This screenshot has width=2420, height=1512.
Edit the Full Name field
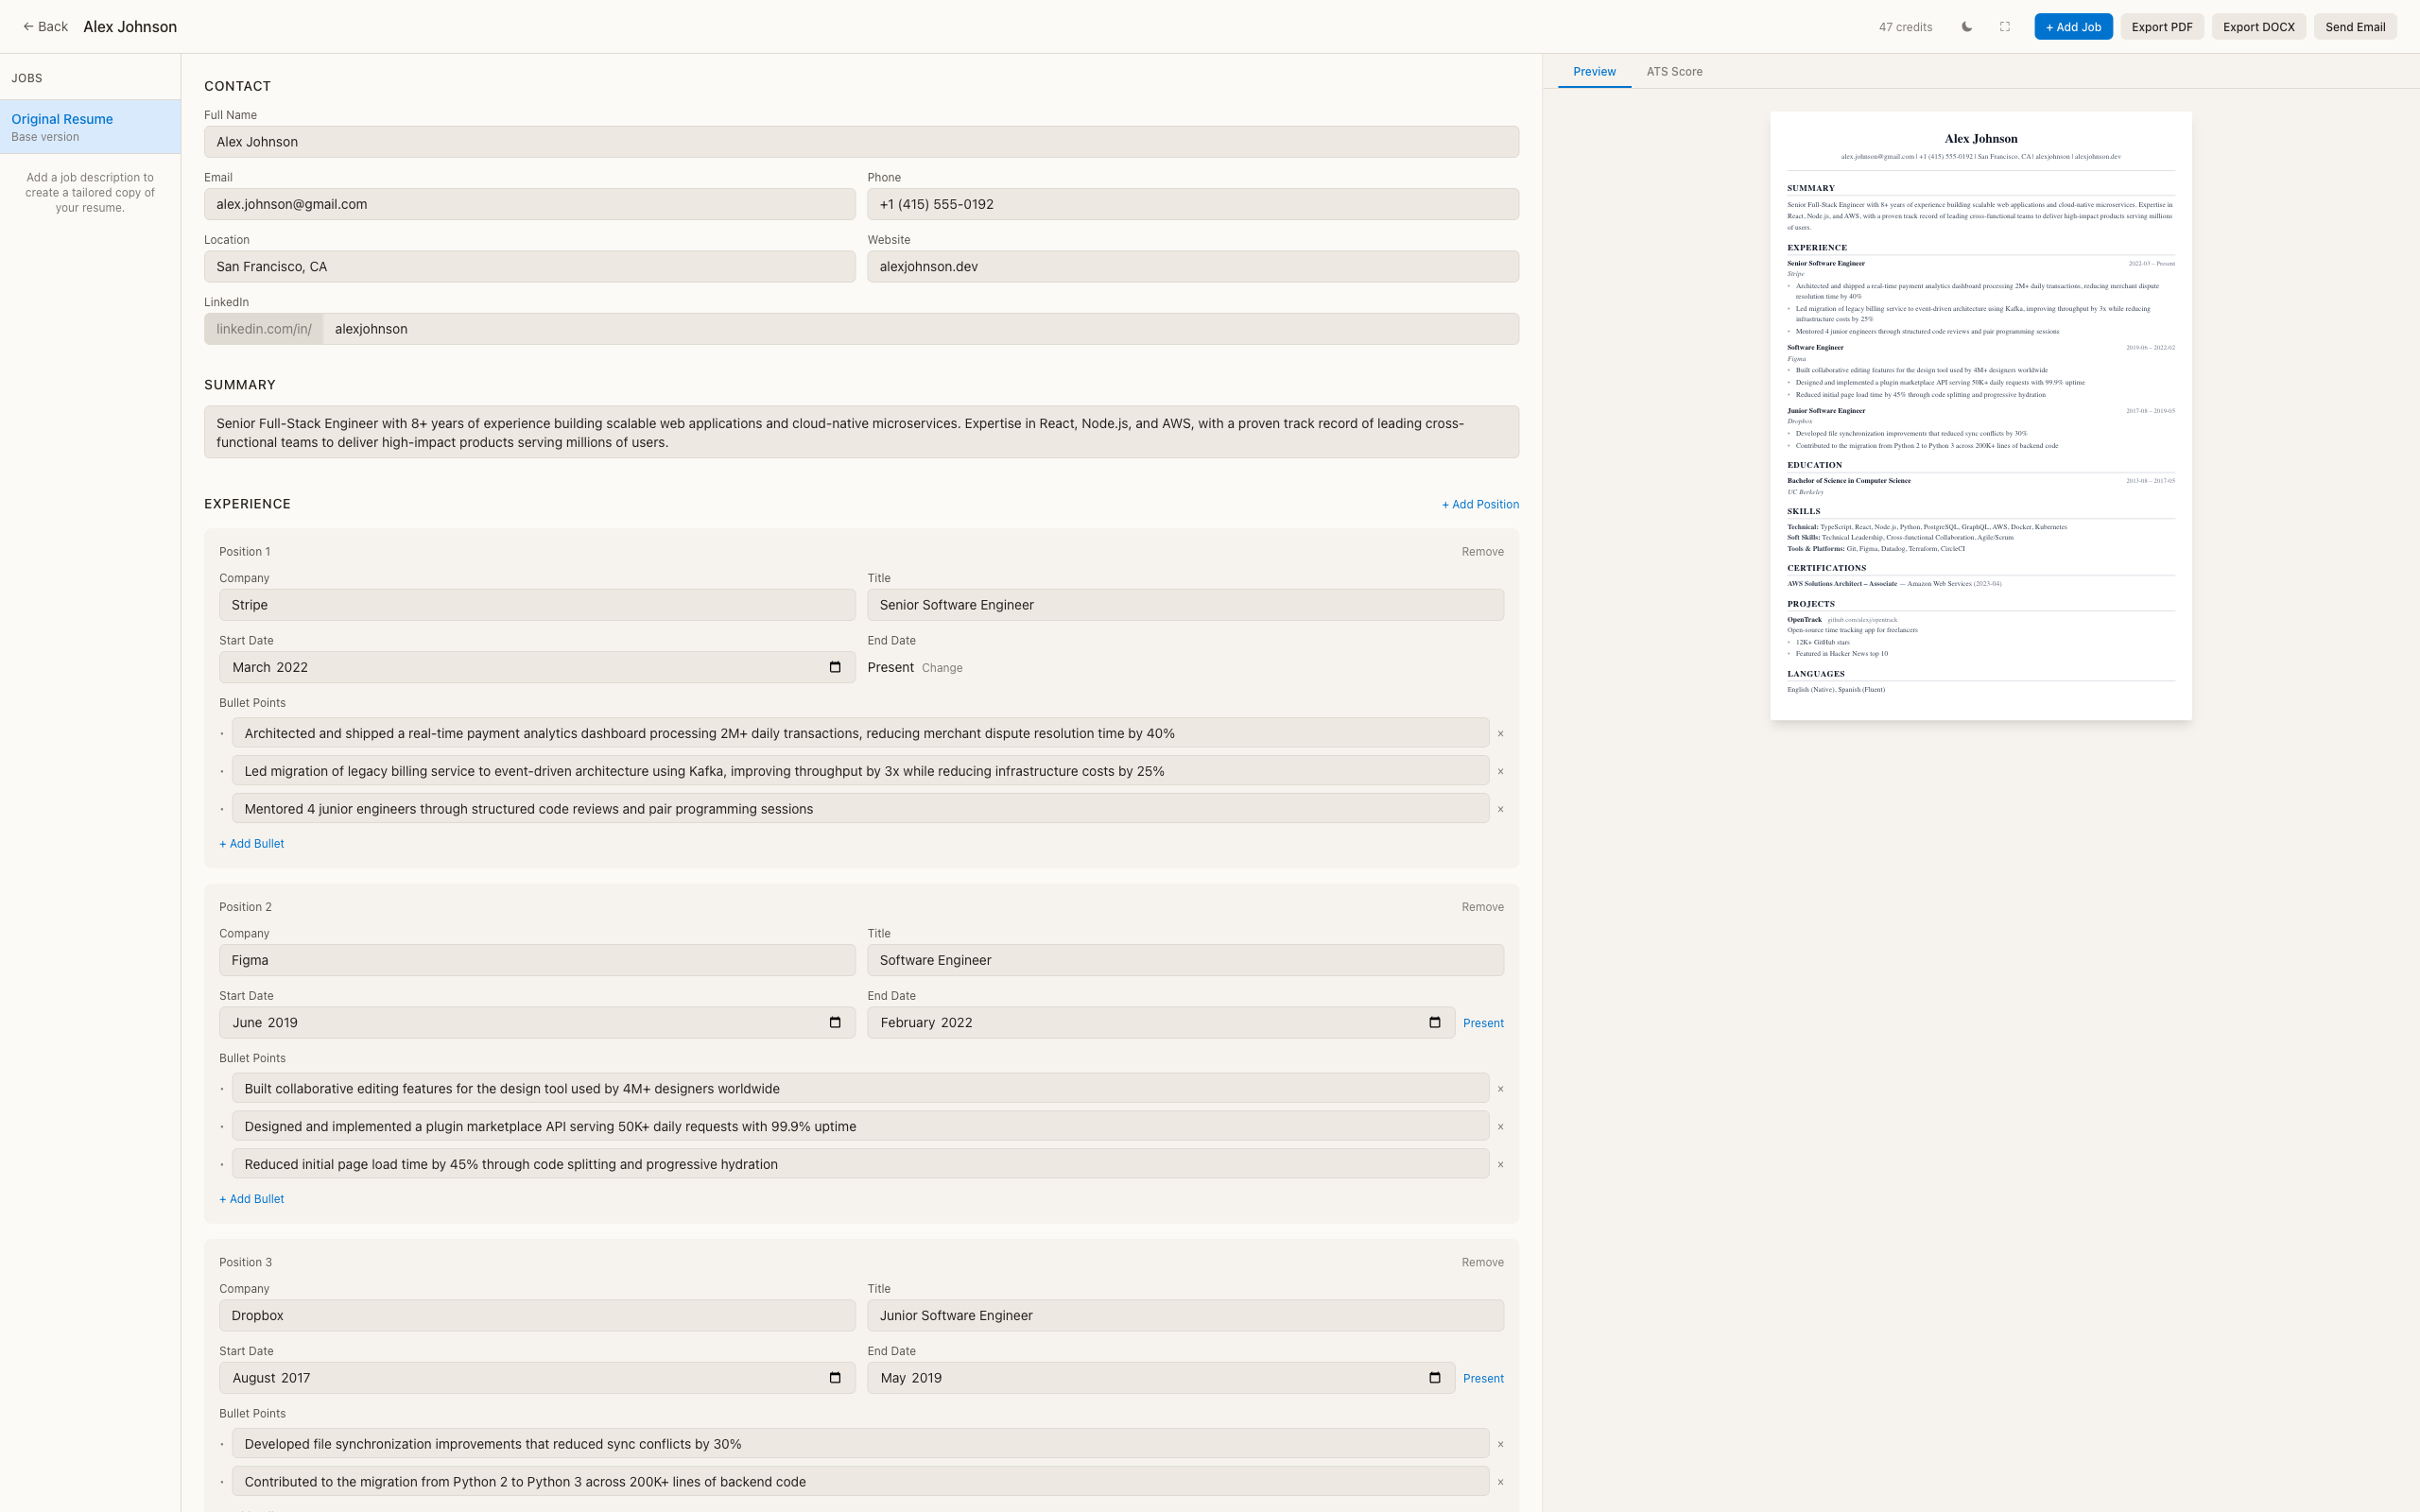[861, 142]
